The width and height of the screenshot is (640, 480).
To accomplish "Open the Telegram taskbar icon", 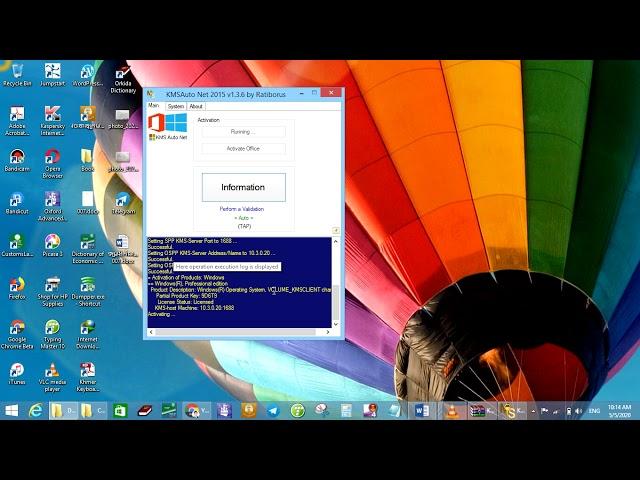I will point(273,411).
